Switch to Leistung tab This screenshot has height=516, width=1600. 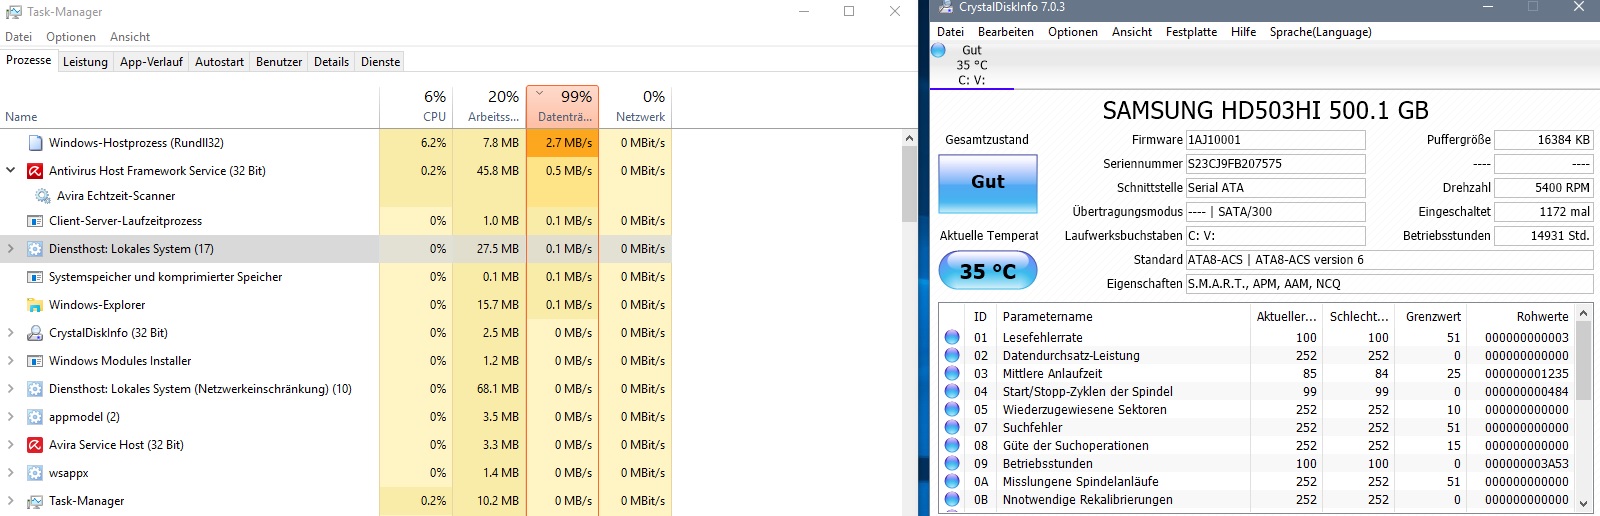point(85,62)
